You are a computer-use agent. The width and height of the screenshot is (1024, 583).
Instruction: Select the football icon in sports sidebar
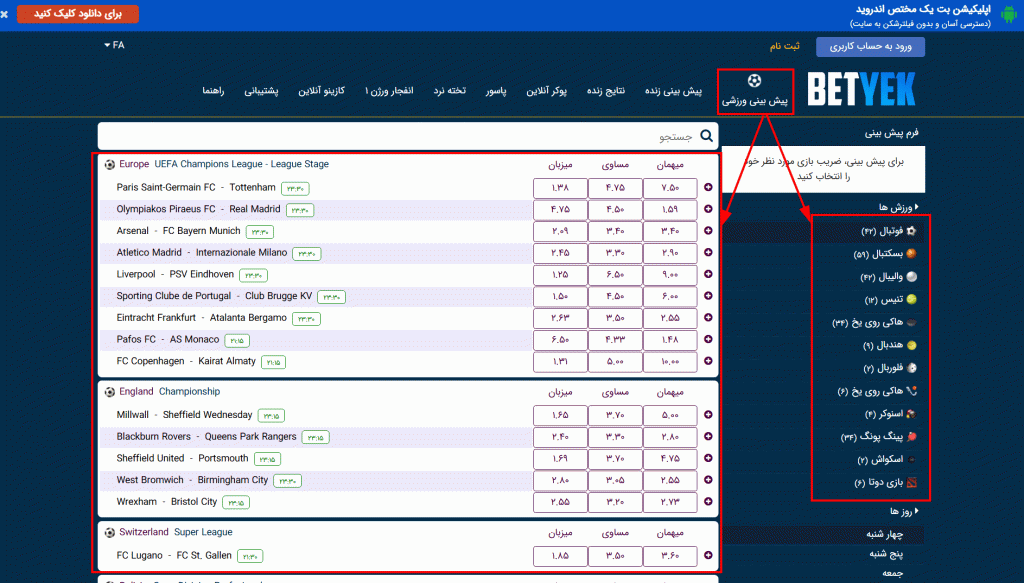(911, 231)
